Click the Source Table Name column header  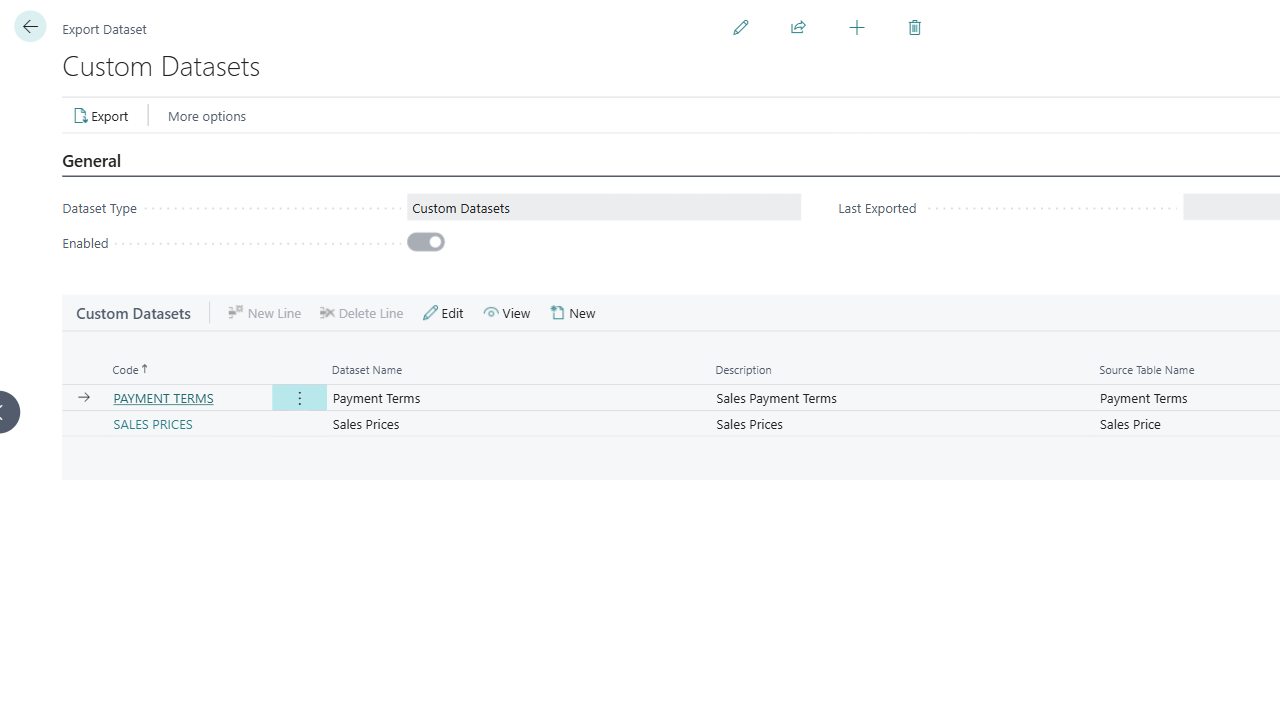point(1147,370)
